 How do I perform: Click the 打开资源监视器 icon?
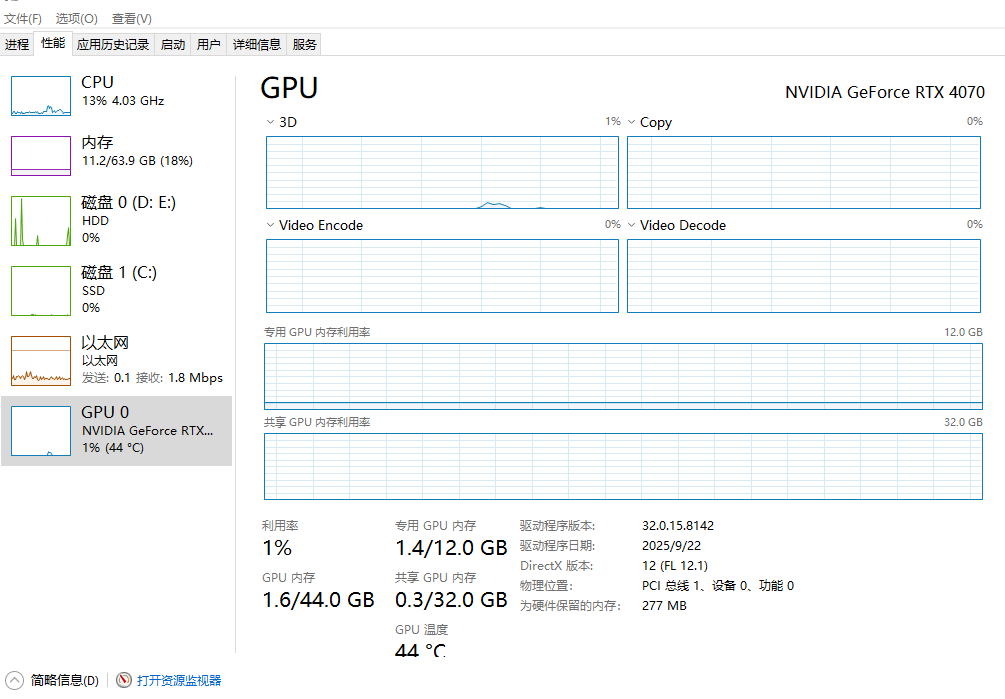point(124,680)
